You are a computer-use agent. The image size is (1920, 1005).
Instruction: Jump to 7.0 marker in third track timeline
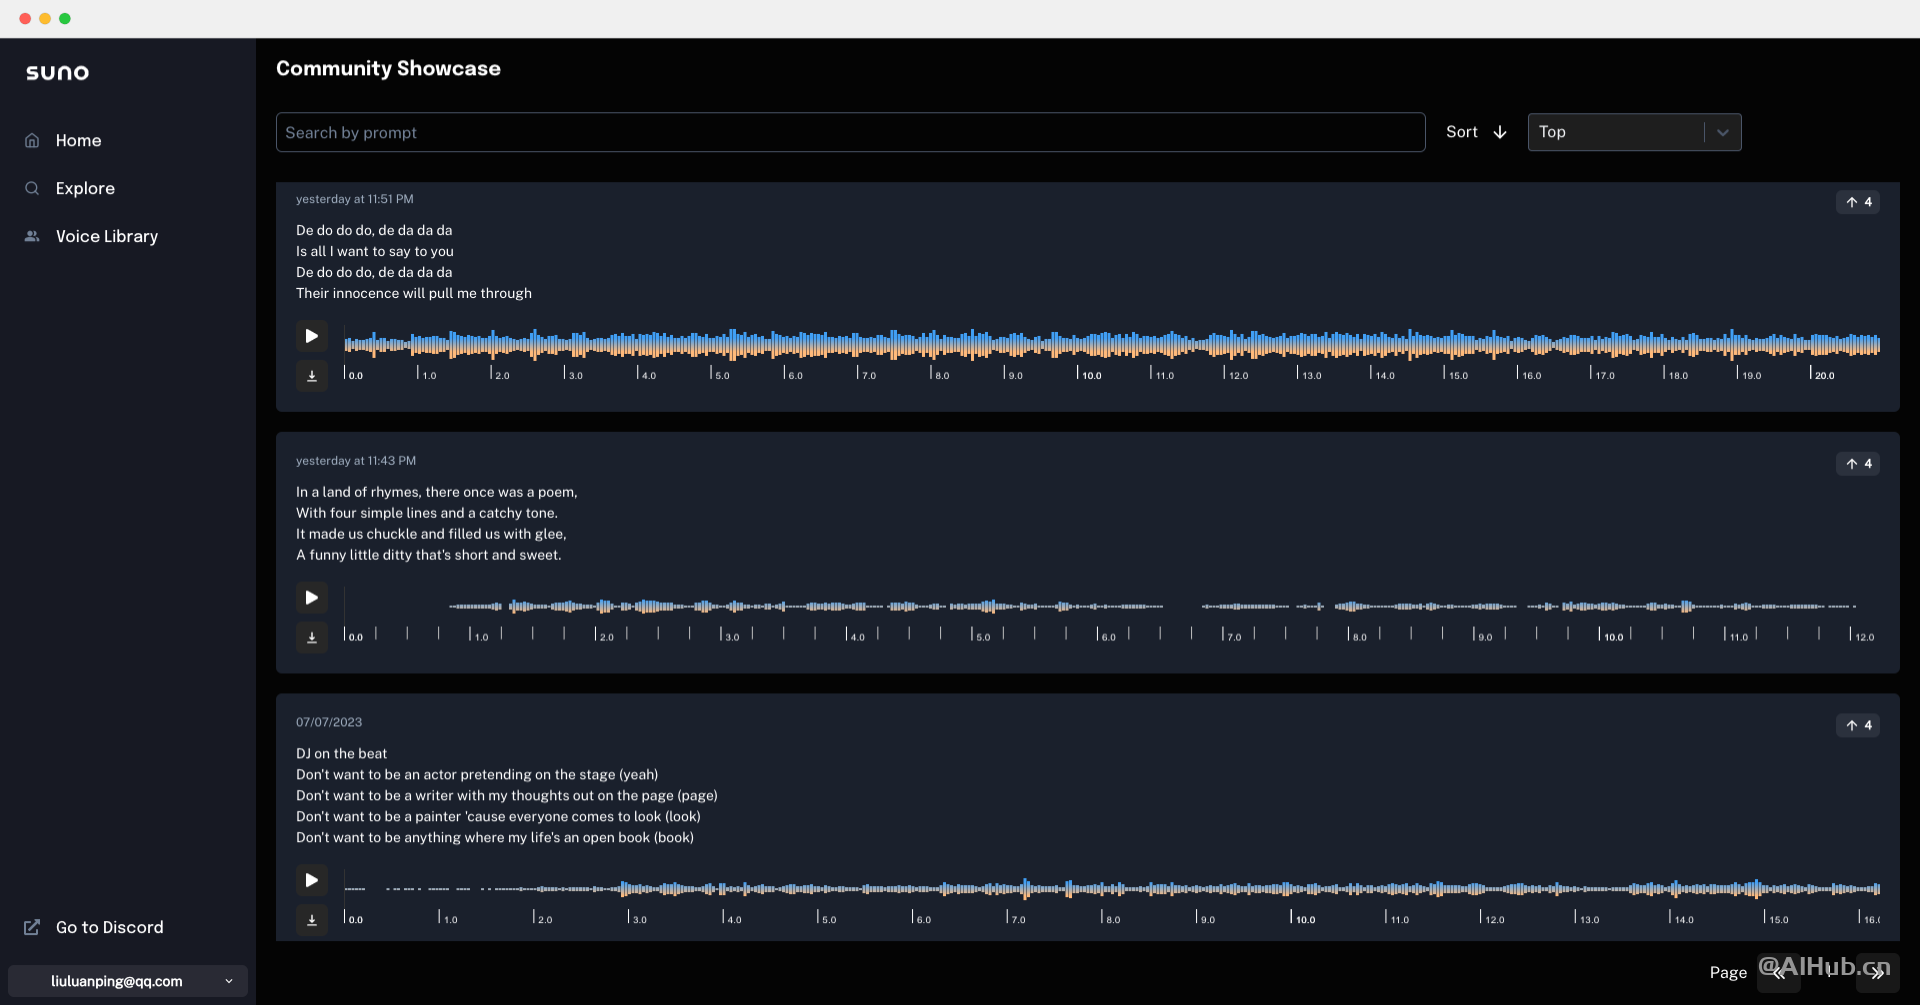coord(1017,919)
